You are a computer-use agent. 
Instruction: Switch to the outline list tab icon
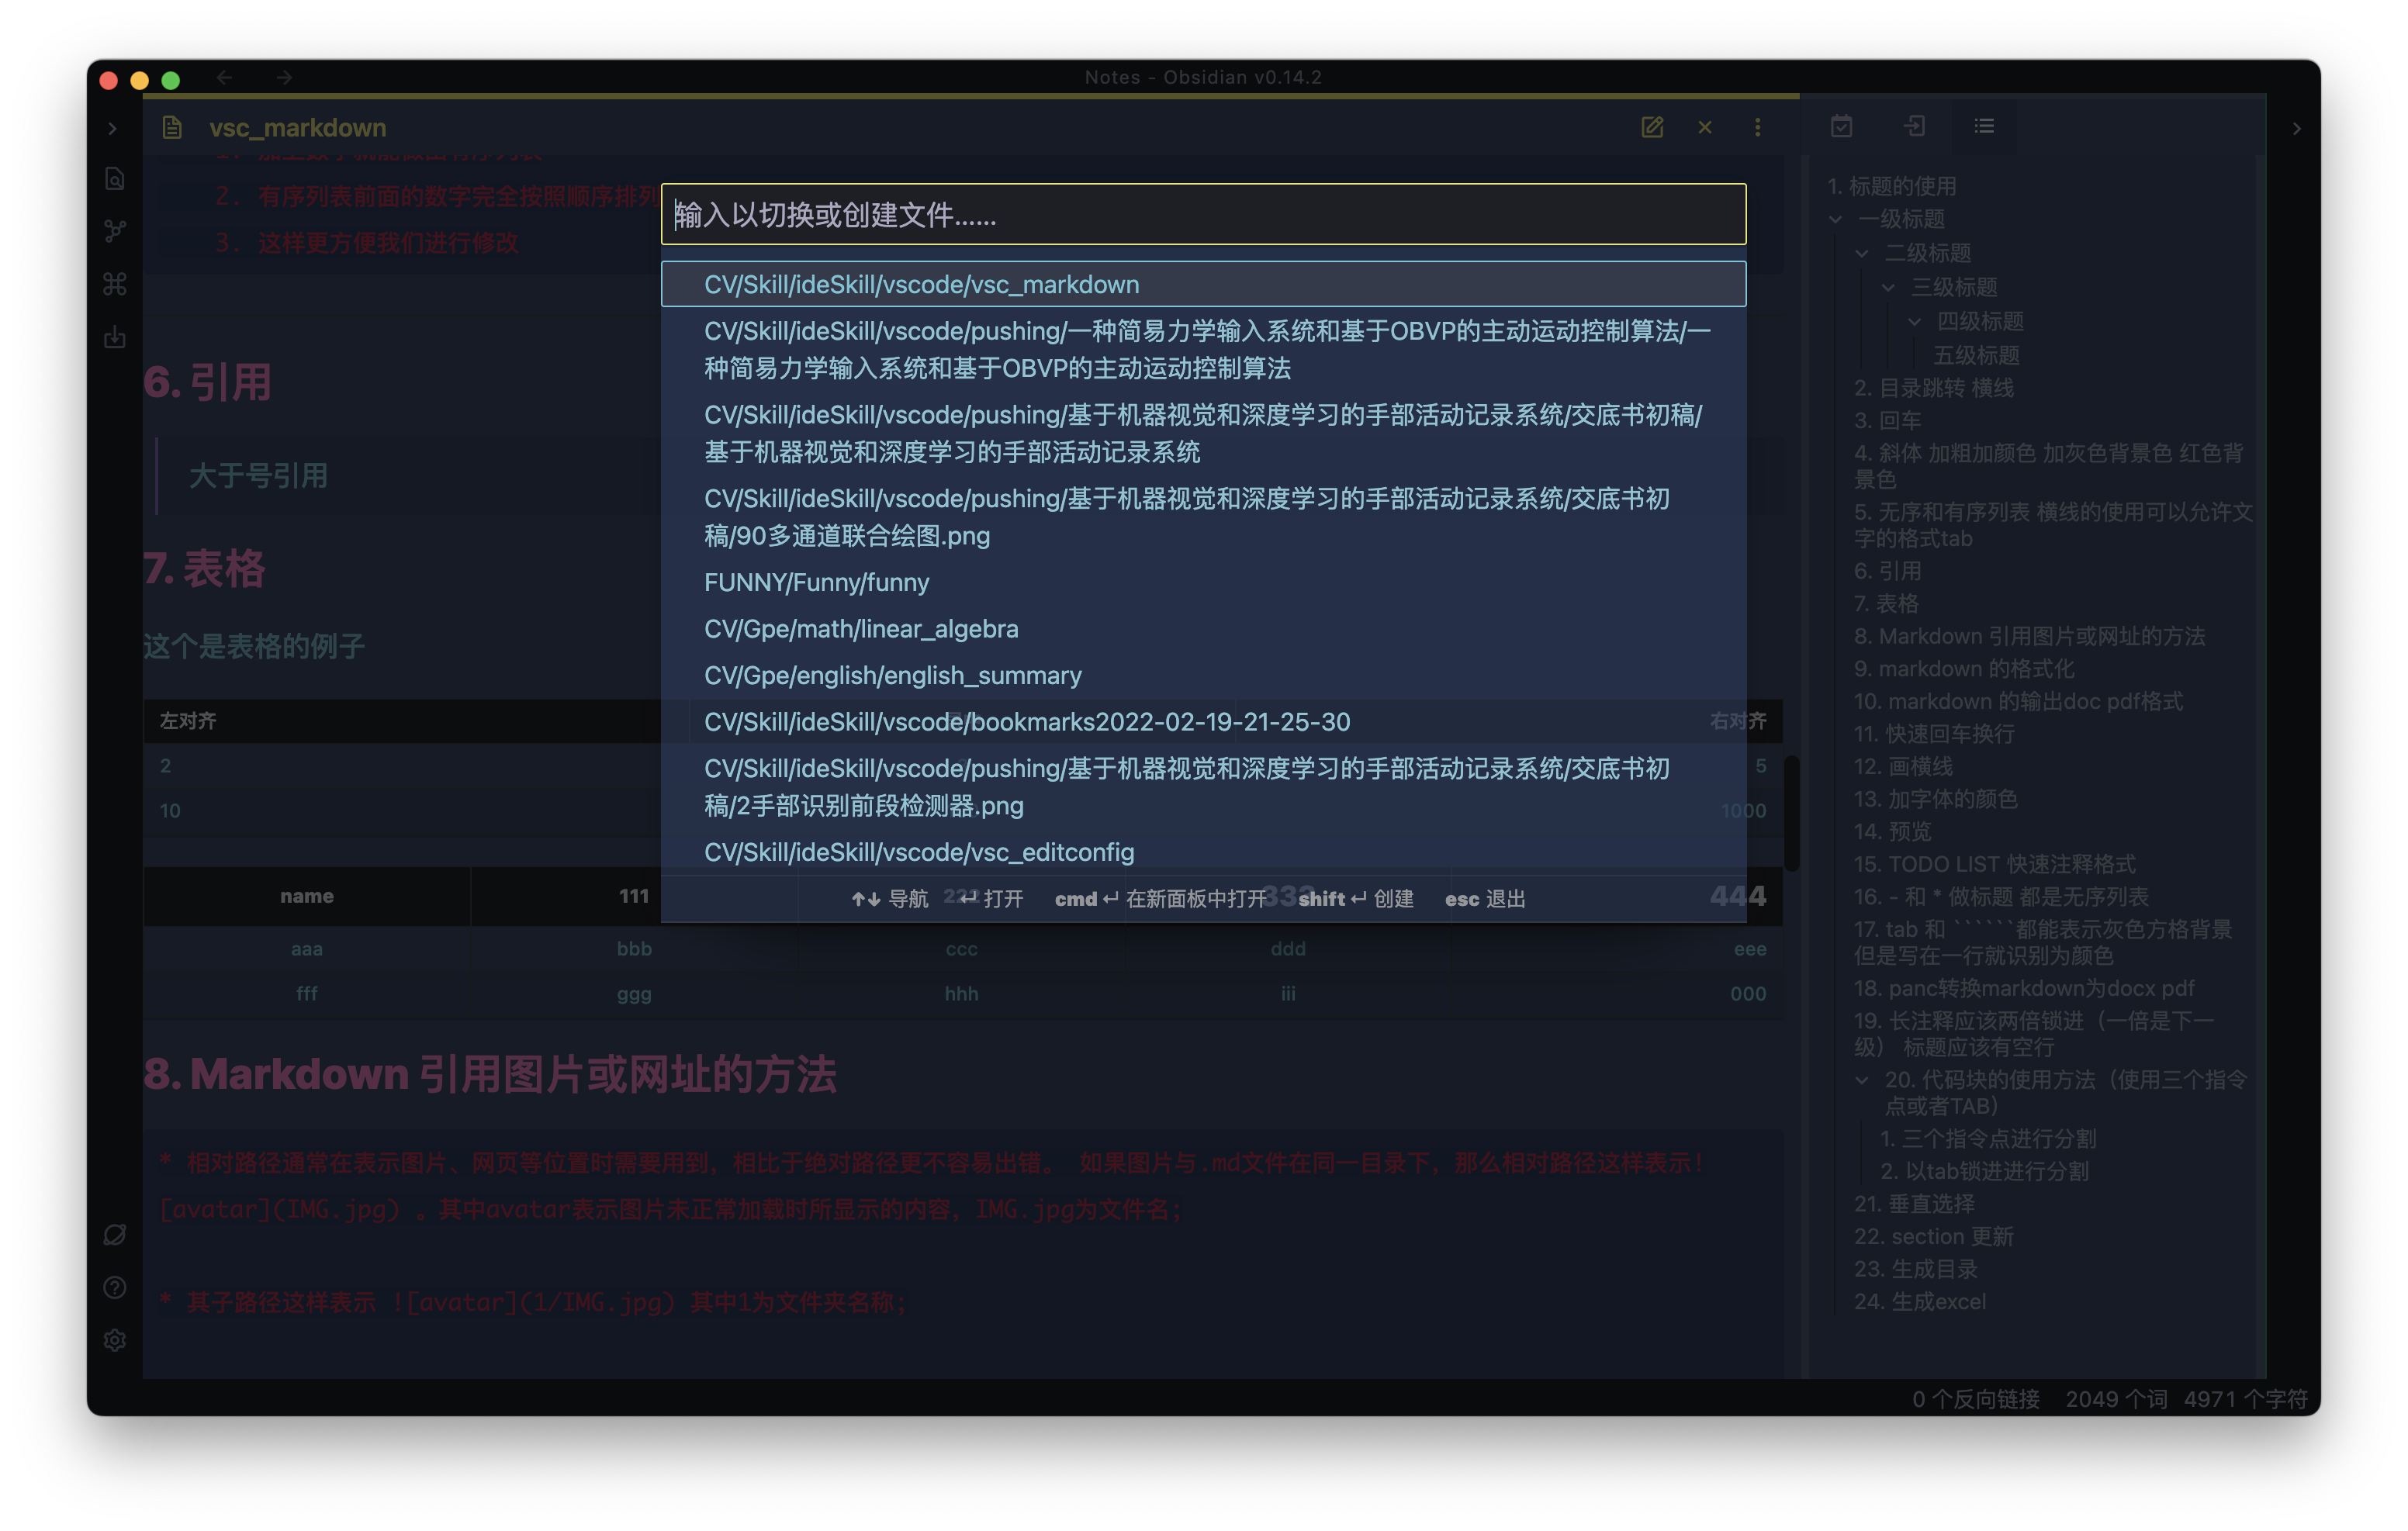point(1984,126)
